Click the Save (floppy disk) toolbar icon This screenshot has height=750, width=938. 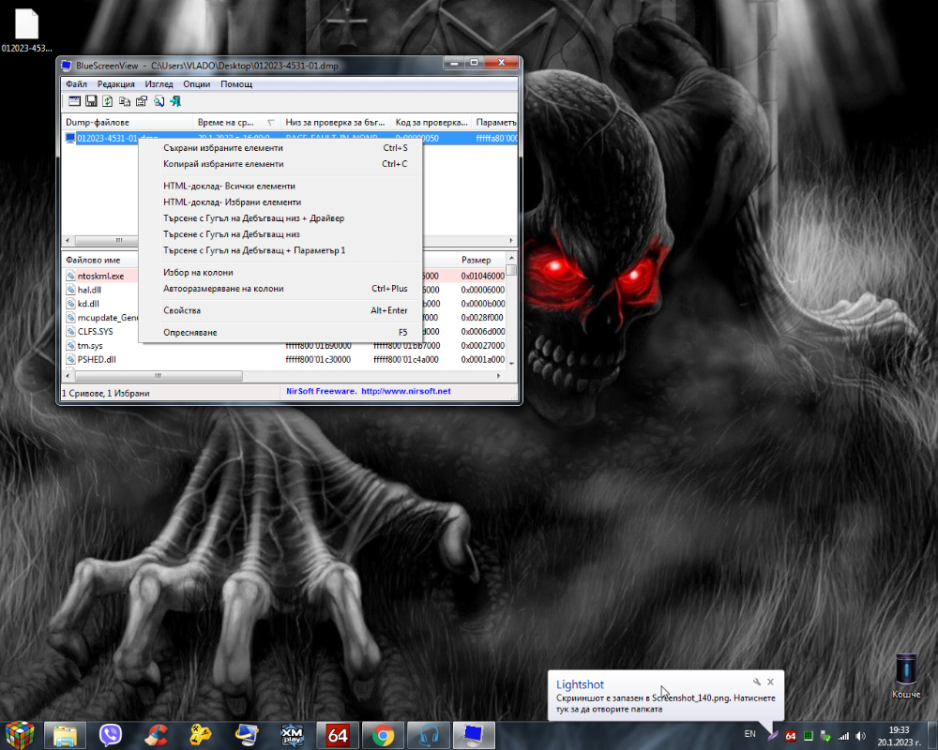91,101
